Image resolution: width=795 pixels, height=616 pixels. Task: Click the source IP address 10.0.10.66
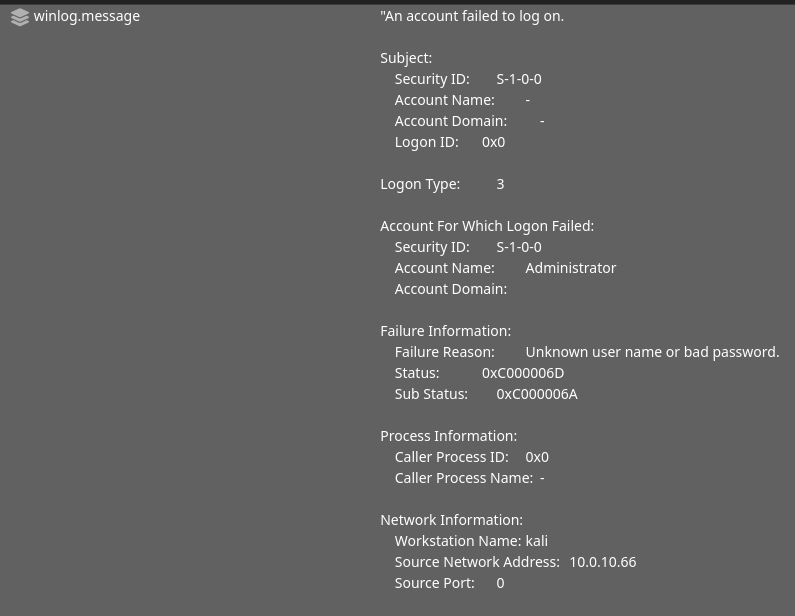pyautogui.click(x=602, y=562)
